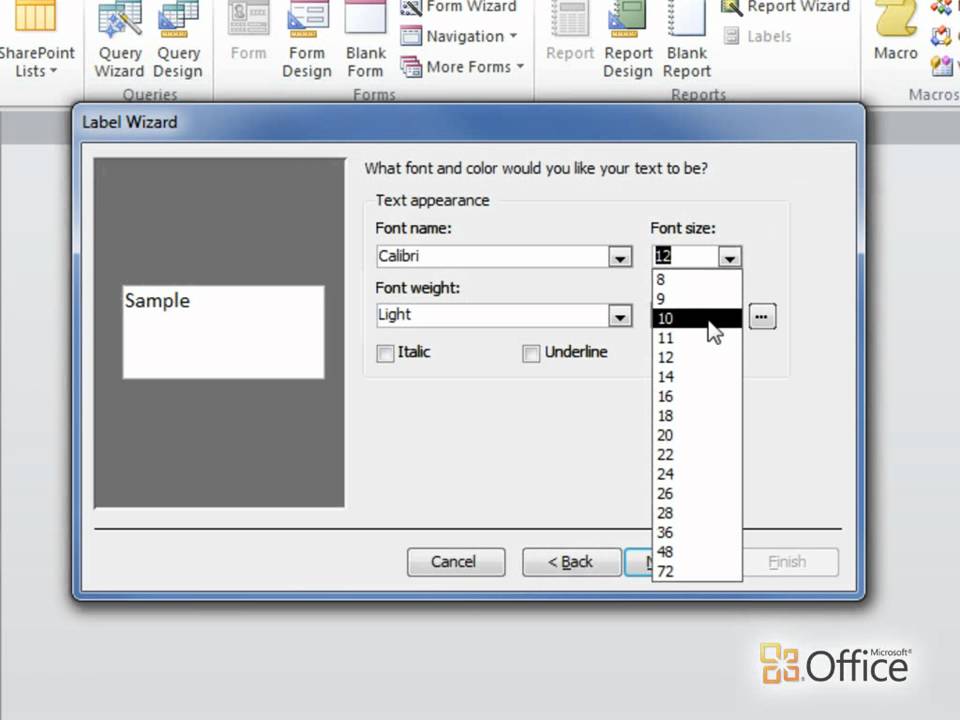
Task: Click the Calibri font name field
Action: click(x=492, y=257)
